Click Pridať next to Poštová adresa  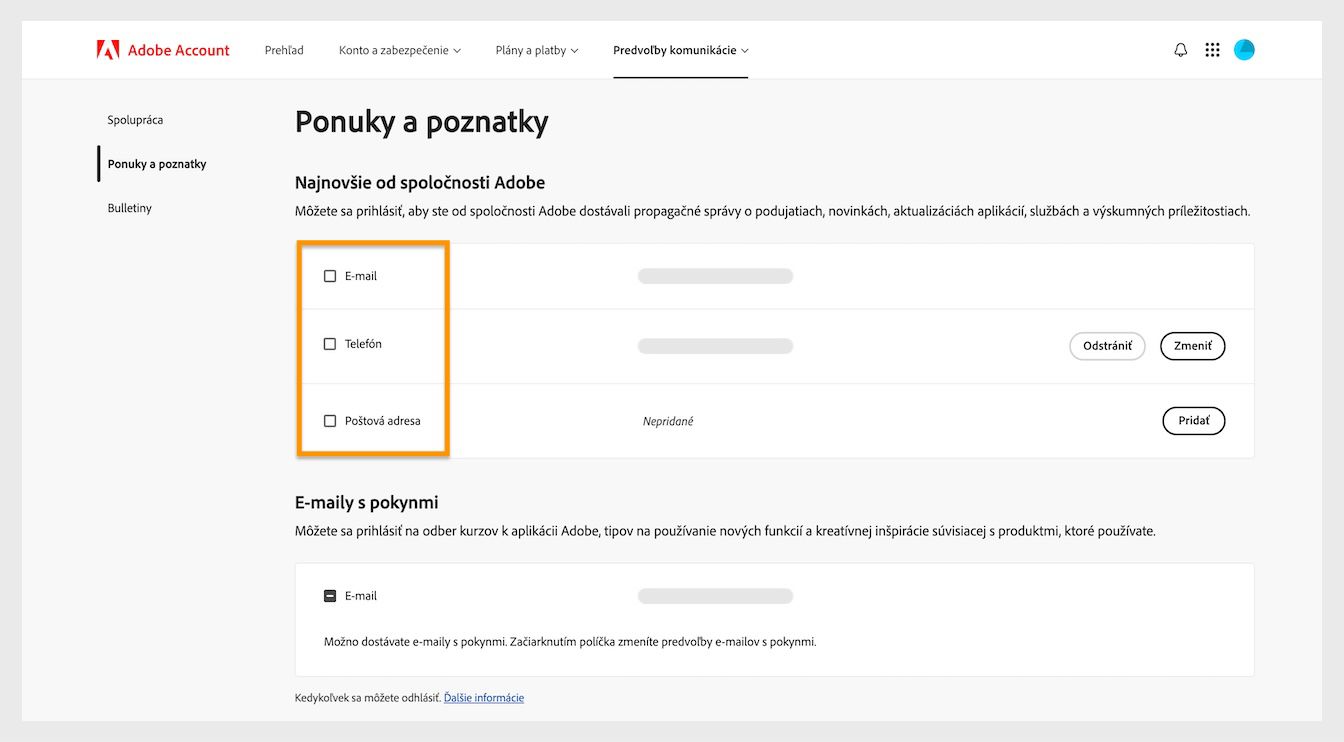pos(1193,420)
